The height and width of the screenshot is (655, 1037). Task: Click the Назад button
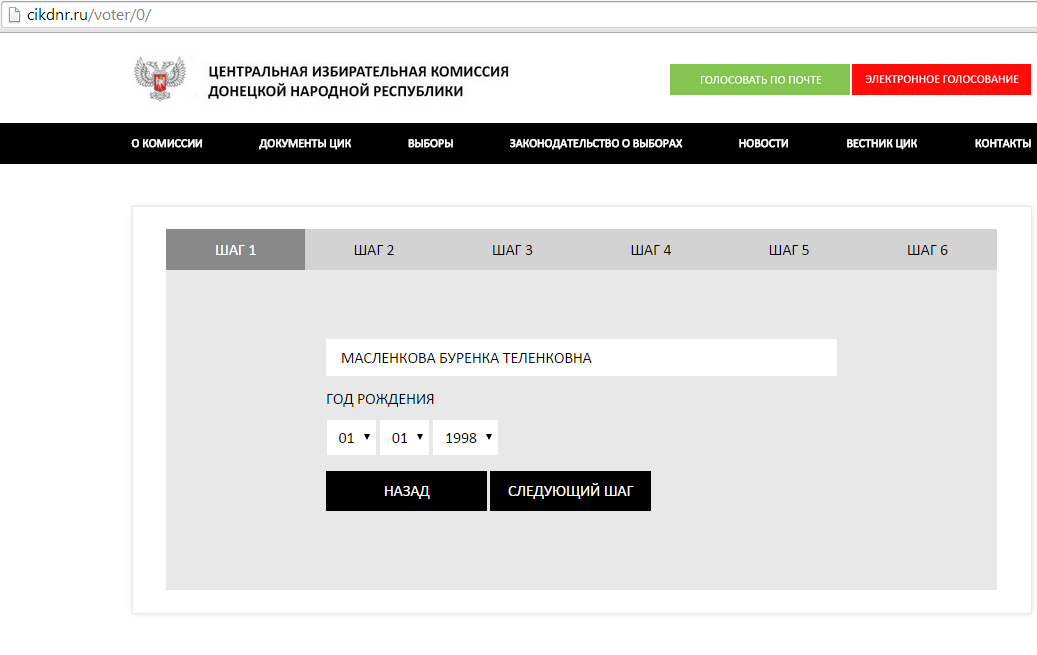point(406,491)
